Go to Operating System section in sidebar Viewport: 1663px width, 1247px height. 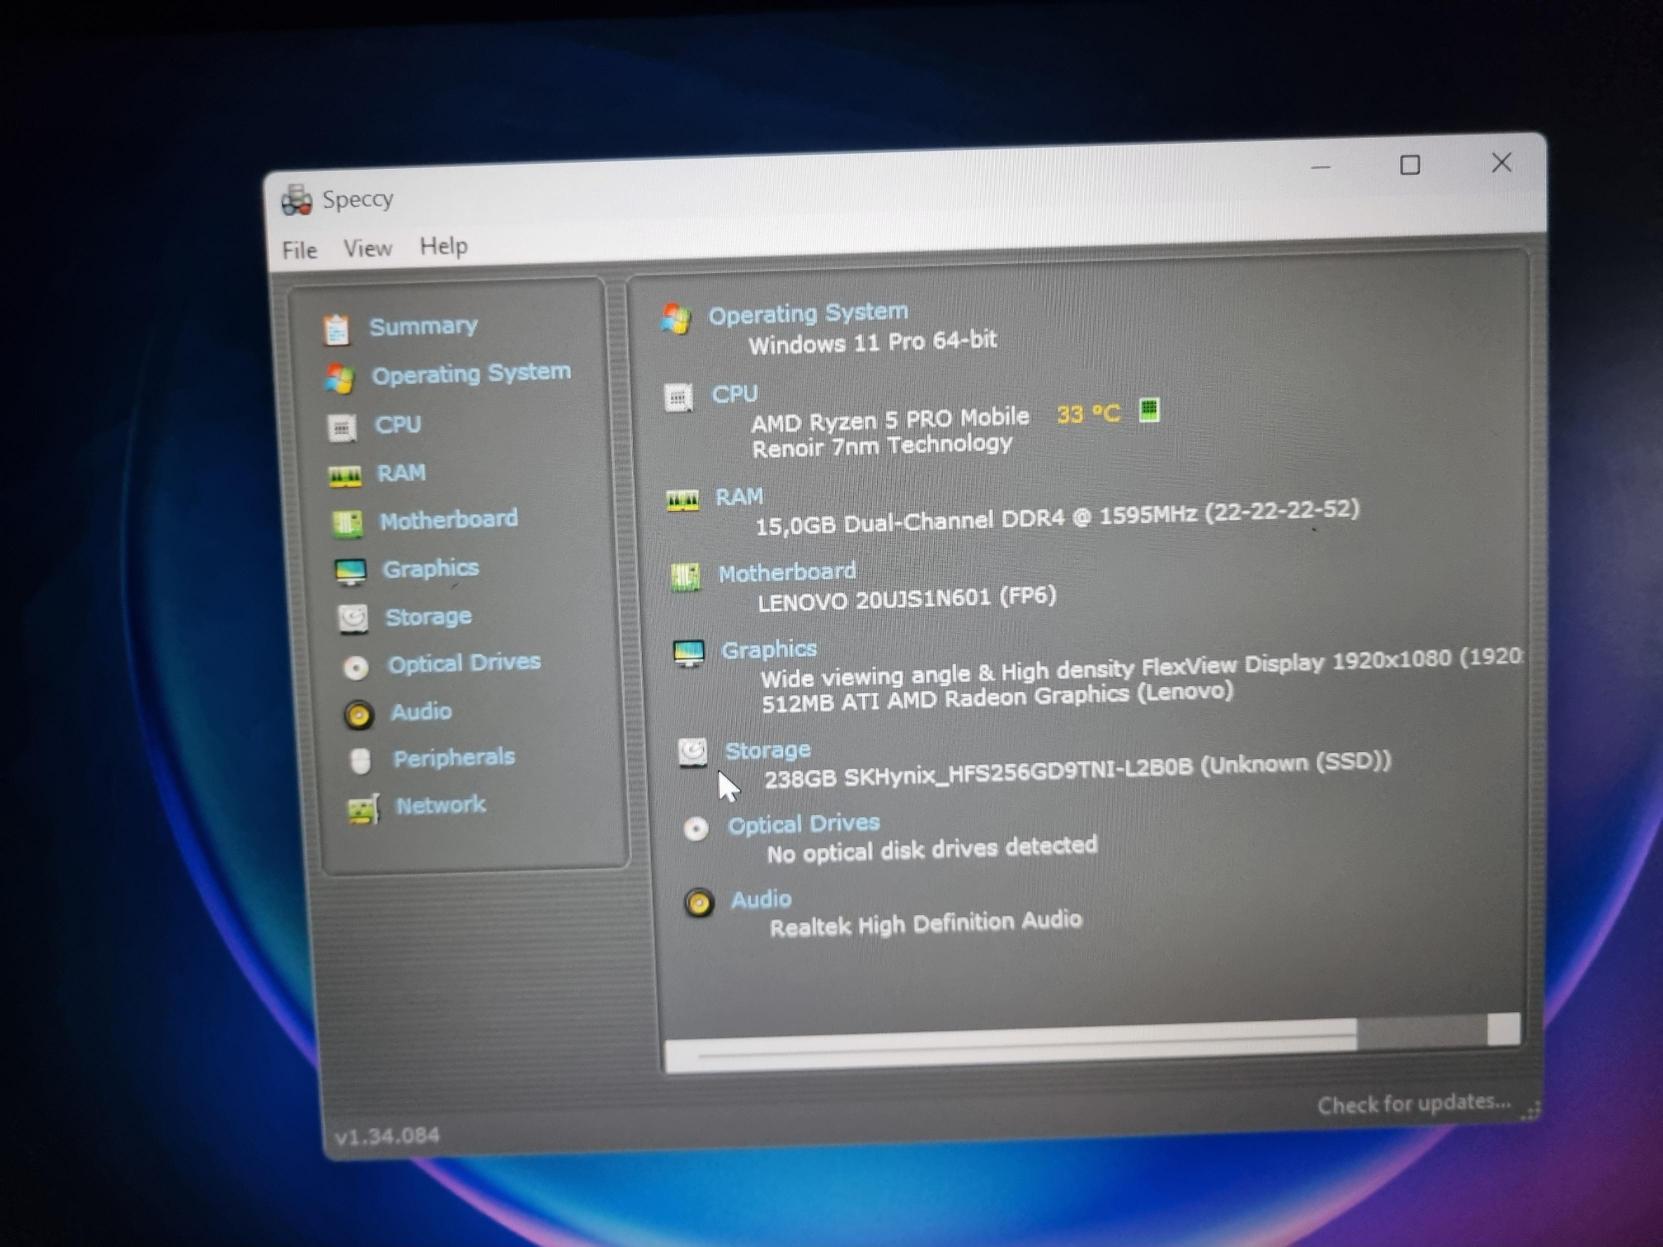click(471, 373)
